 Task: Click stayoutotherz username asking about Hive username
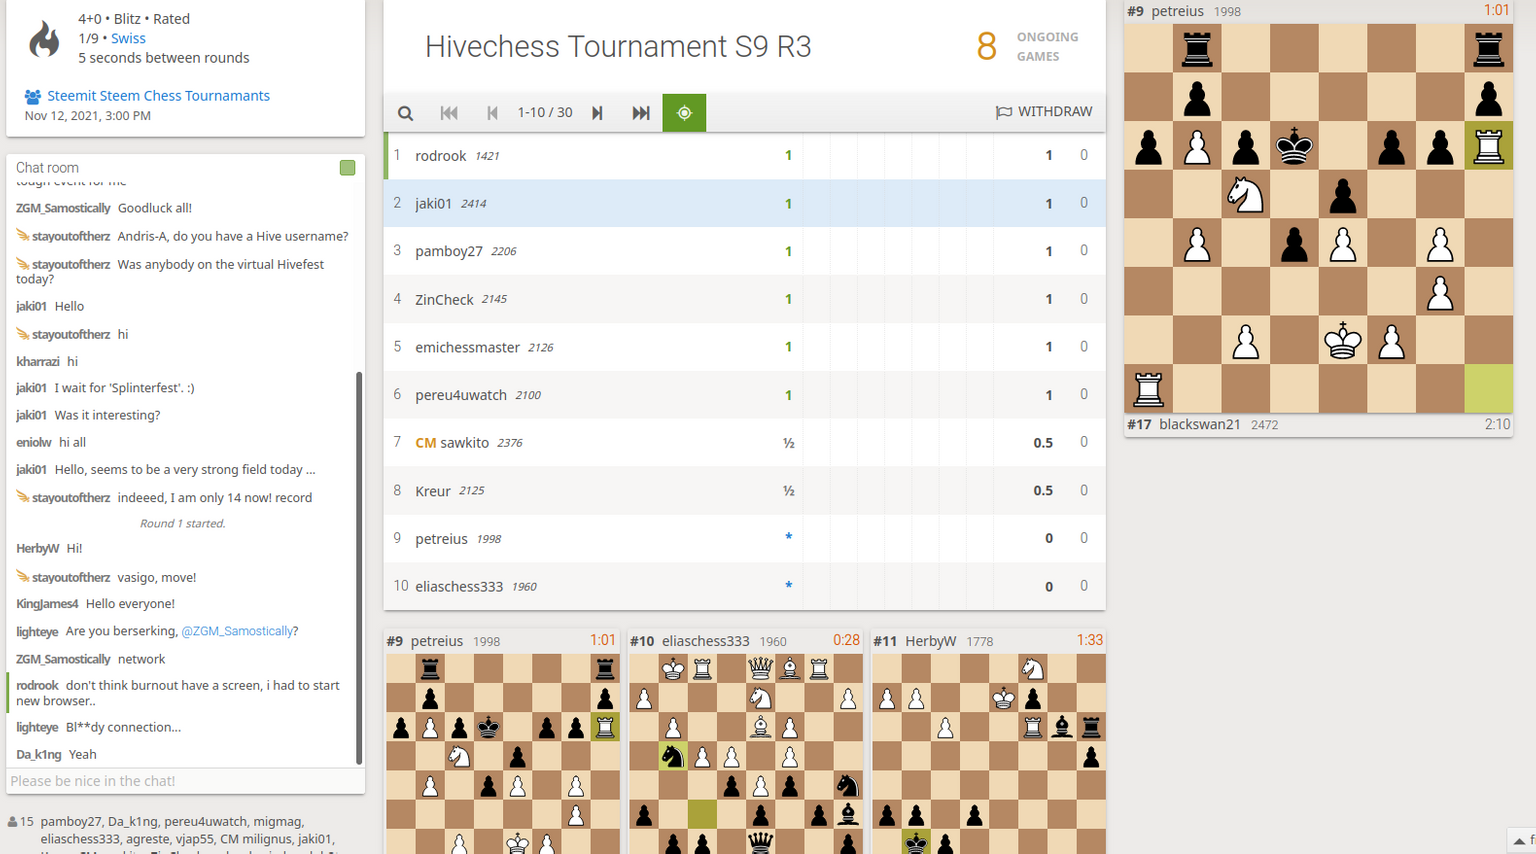(71, 237)
